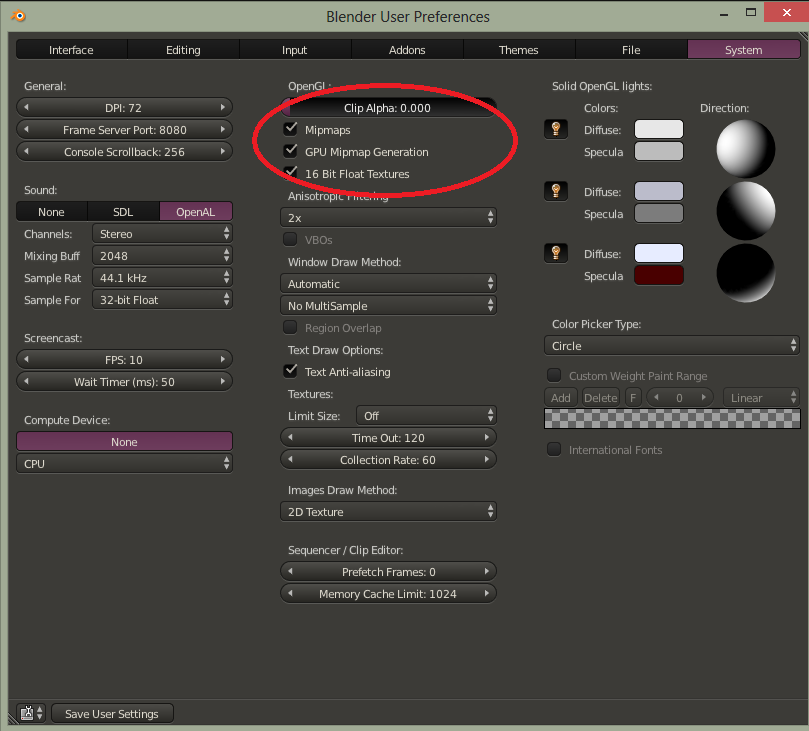Click Save User Settings button
The height and width of the screenshot is (731, 809).
coord(112,713)
